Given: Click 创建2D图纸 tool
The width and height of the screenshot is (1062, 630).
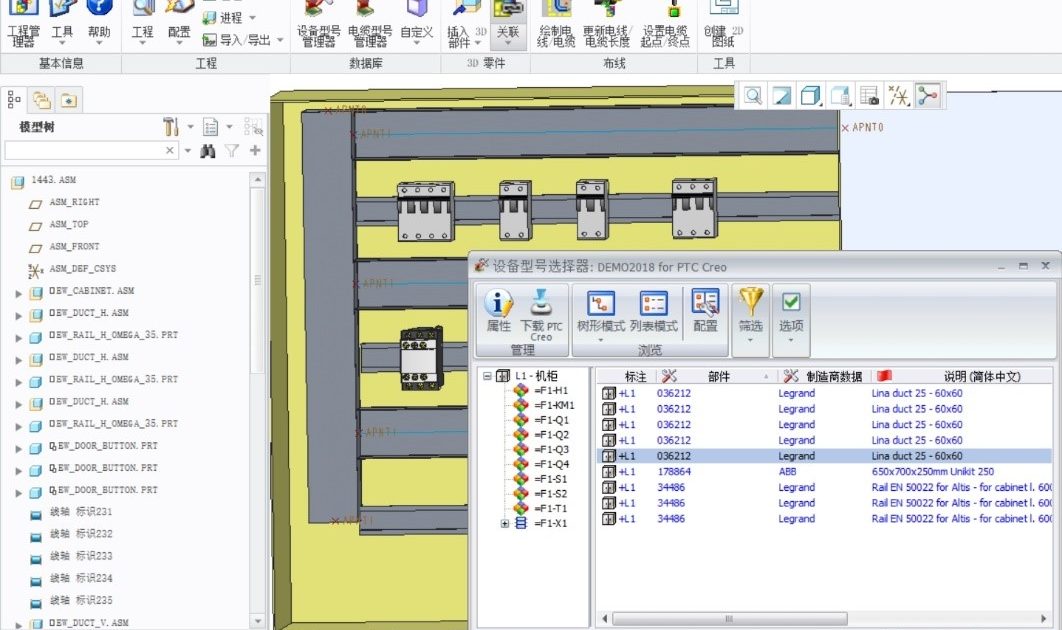Looking at the screenshot, I should click(723, 25).
